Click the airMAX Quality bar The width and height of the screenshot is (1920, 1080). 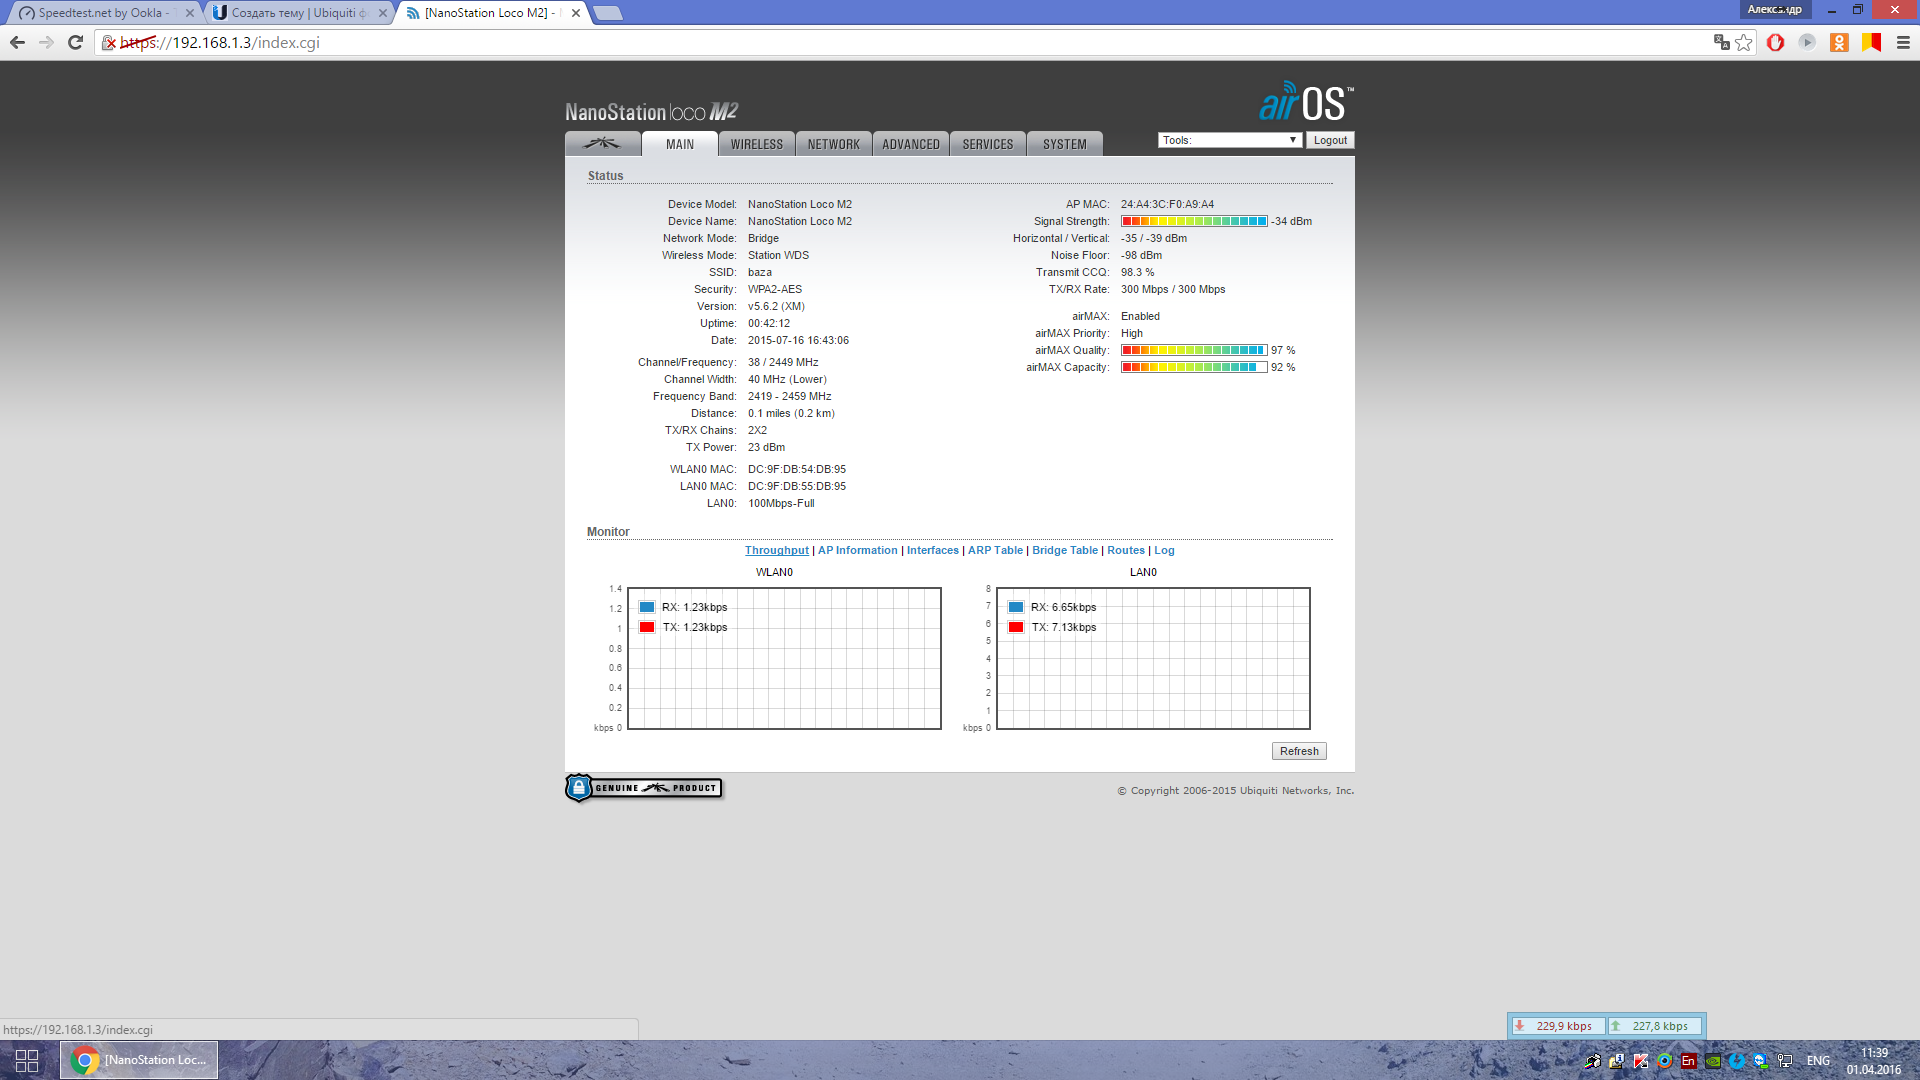pyautogui.click(x=1194, y=350)
